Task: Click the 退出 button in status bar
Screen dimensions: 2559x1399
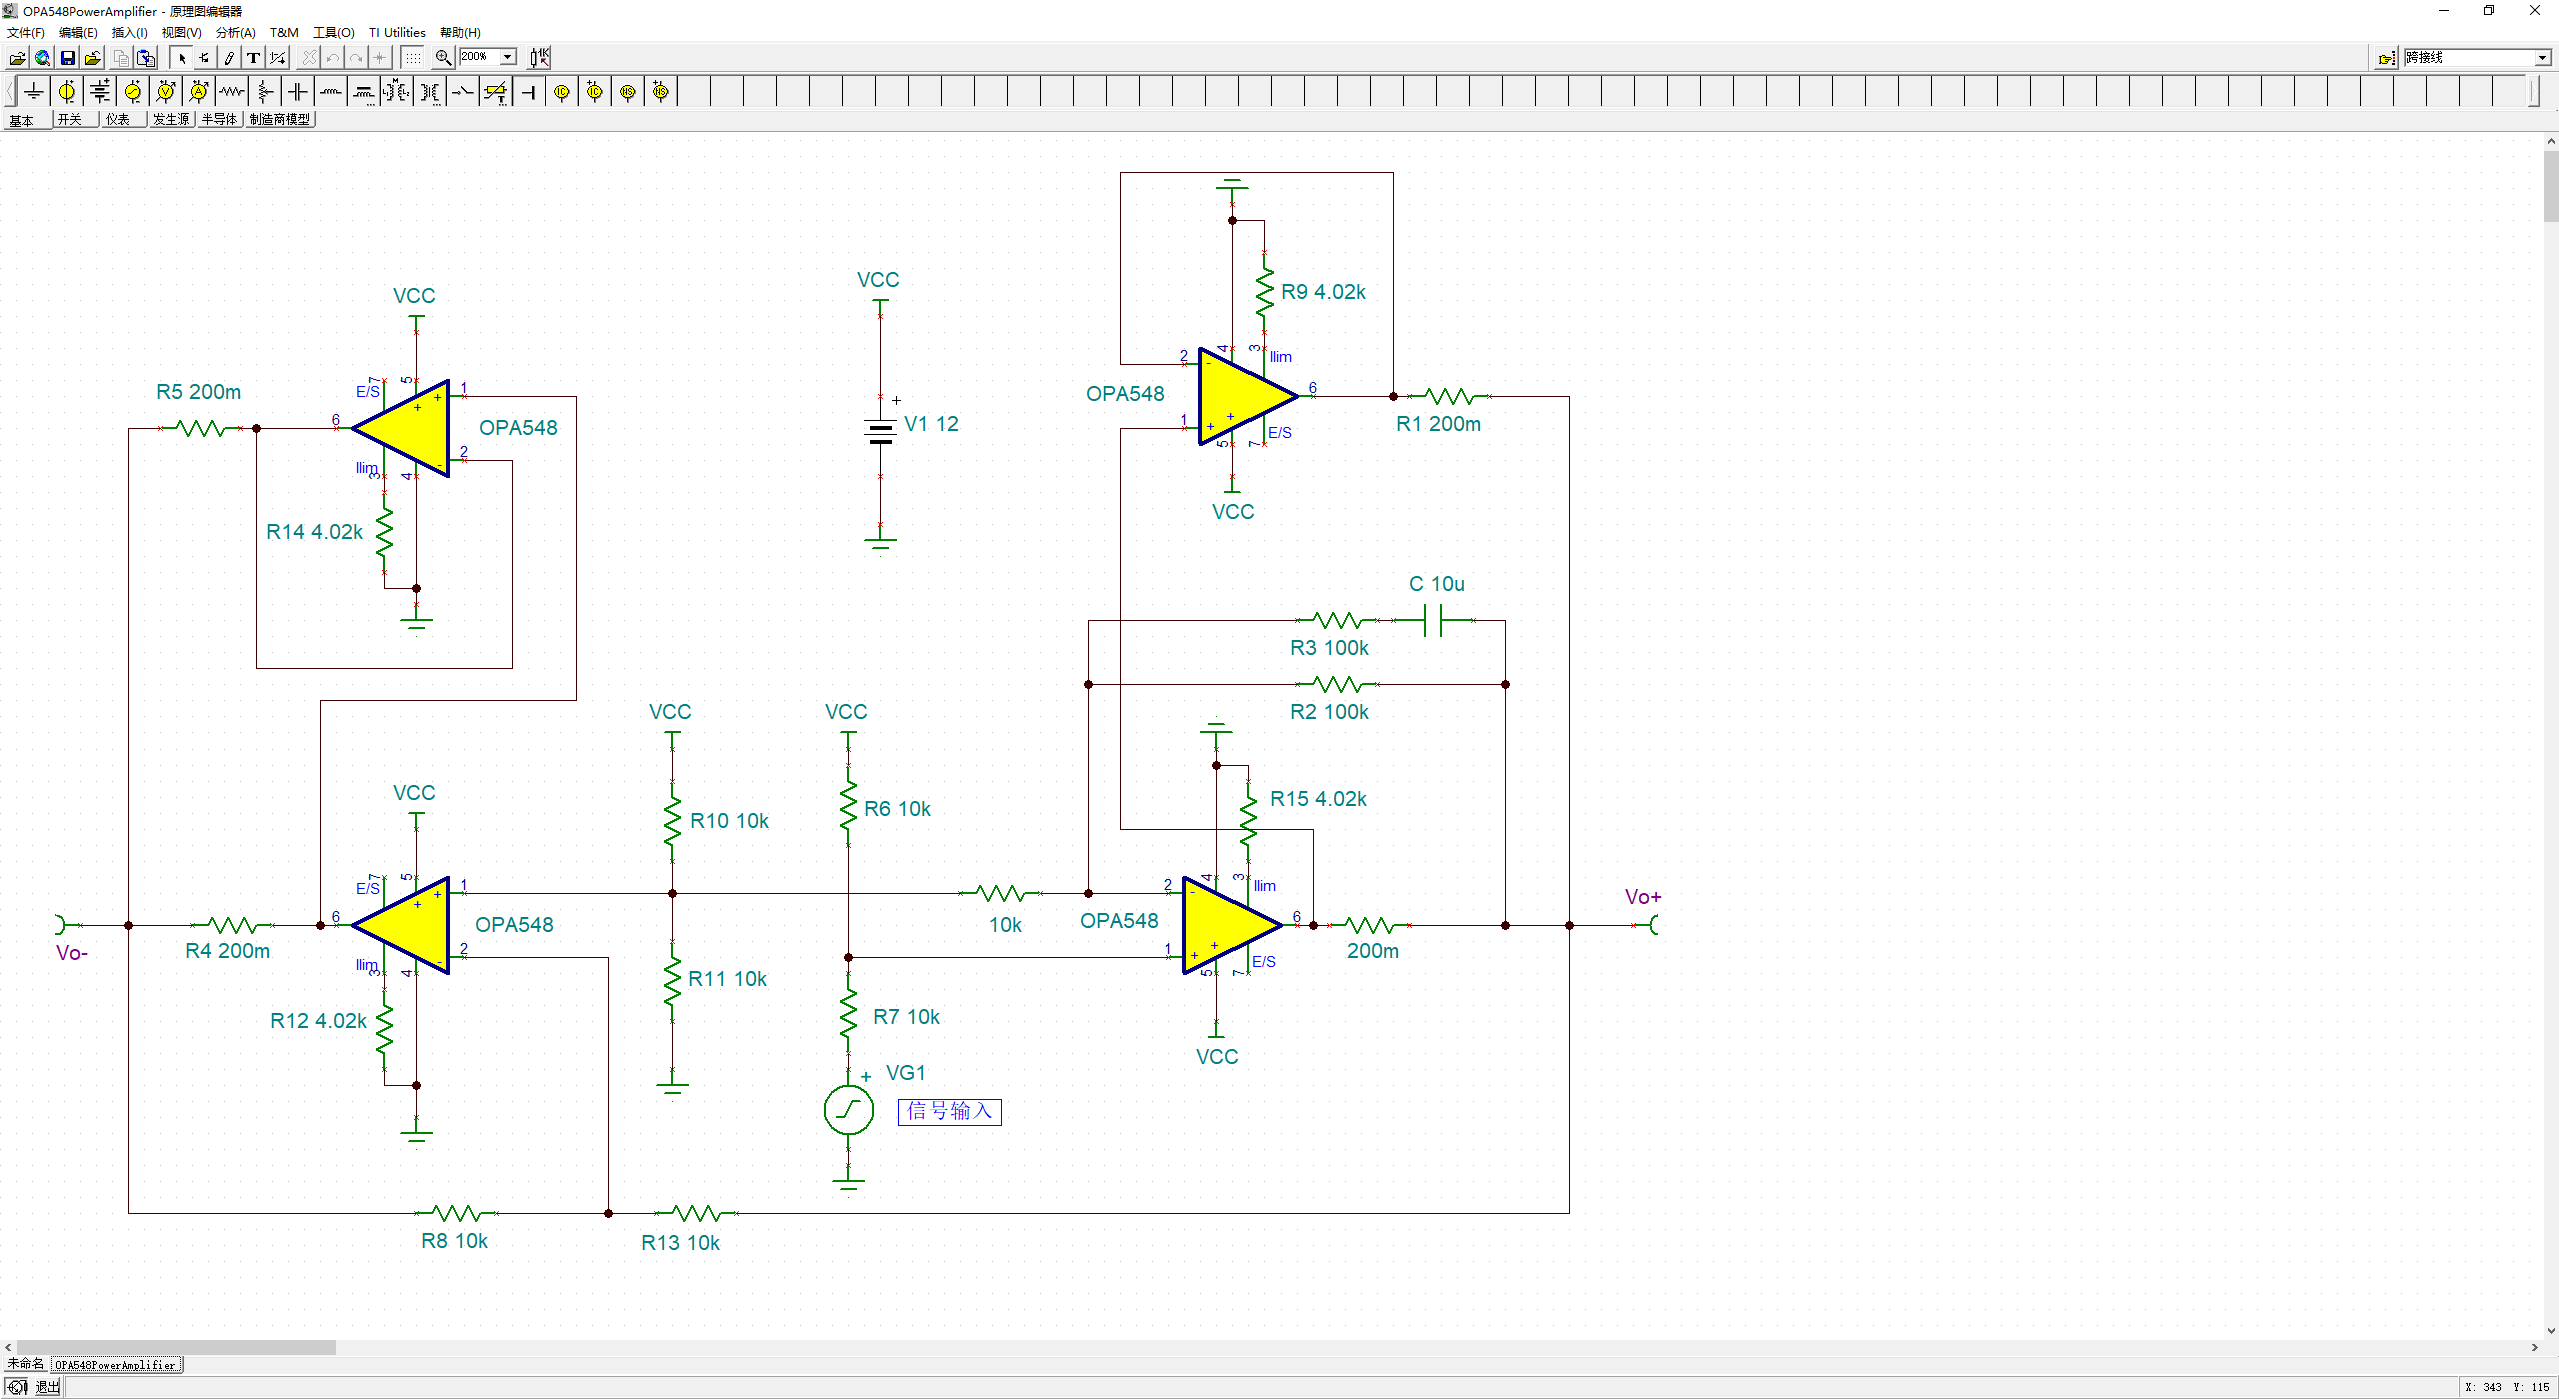Action: click(x=47, y=1387)
